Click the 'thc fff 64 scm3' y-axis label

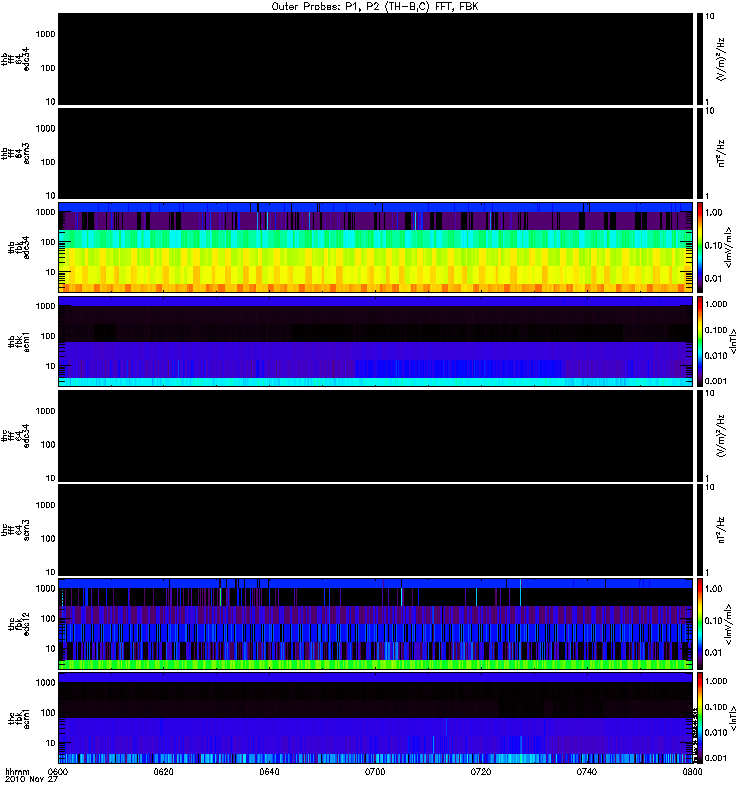click(x=15, y=530)
